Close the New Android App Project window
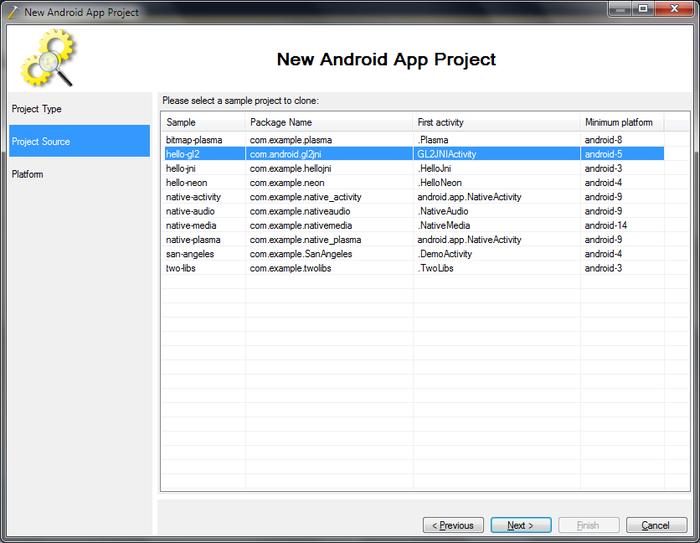This screenshot has height=543, width=700. click(x=674, y=9)
